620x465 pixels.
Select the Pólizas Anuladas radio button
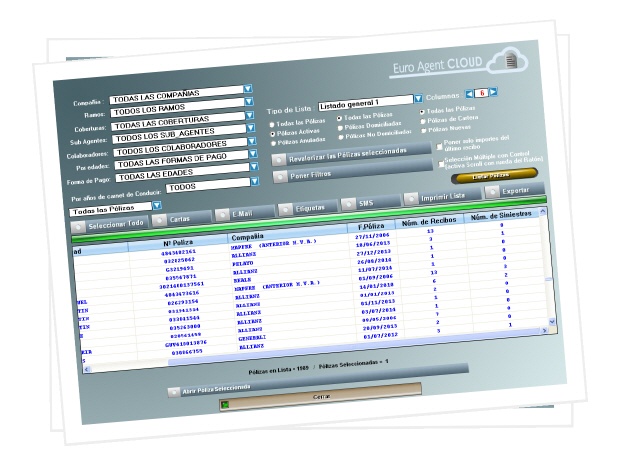coord(273,143)
